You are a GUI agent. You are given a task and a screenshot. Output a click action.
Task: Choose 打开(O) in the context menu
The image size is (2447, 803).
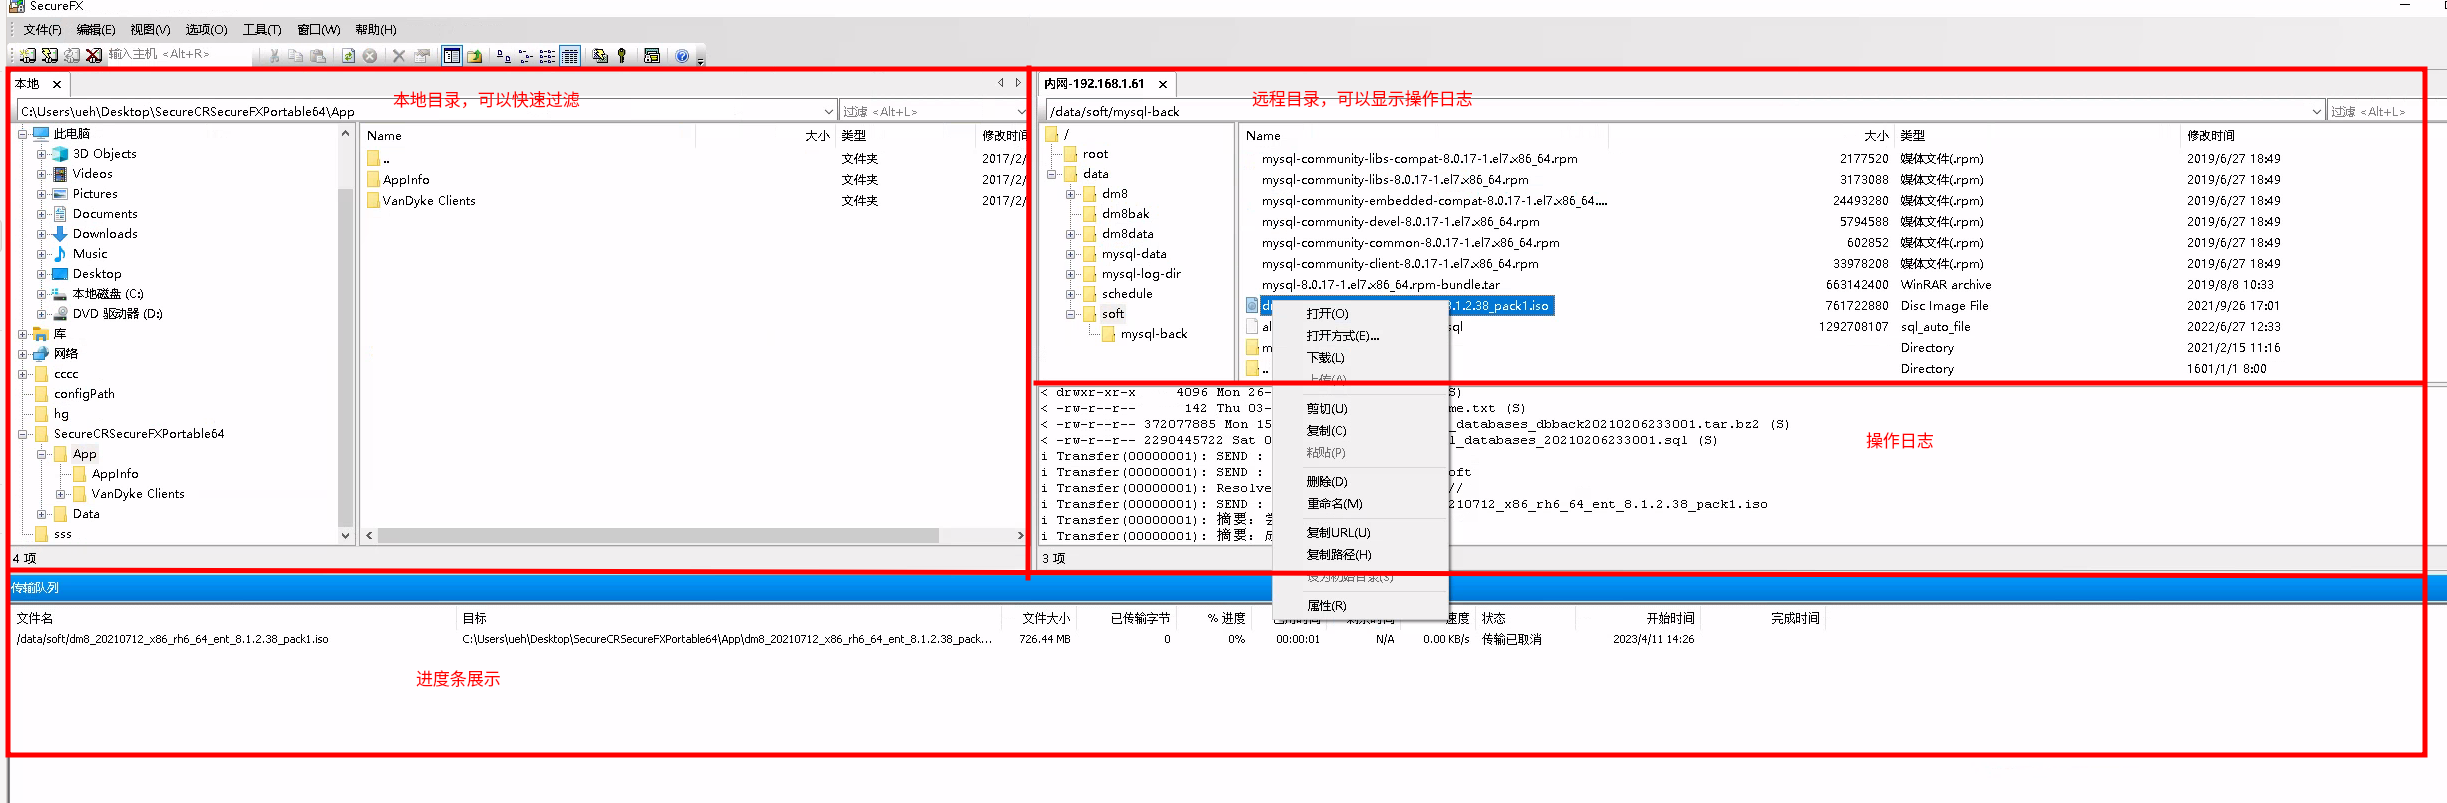[x=1360, y=314]
